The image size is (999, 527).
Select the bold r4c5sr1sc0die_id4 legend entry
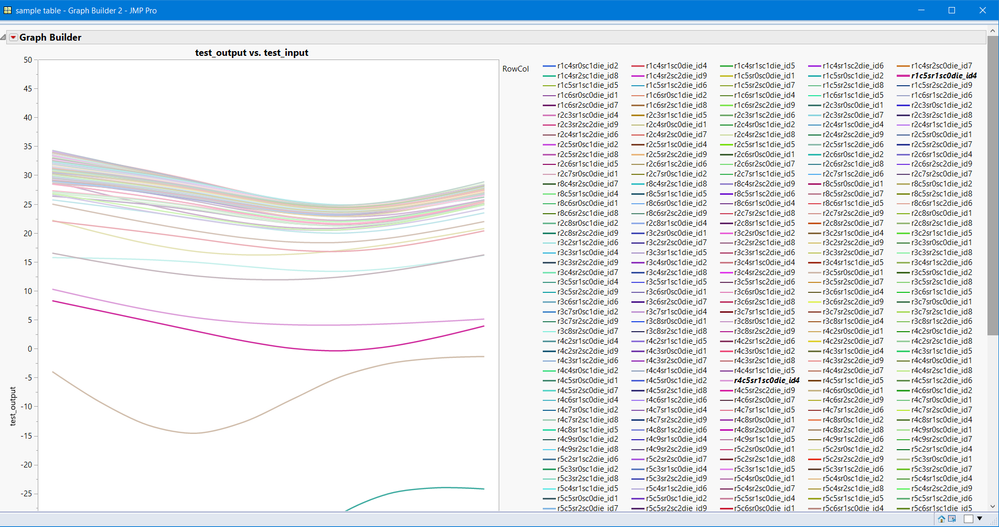pyautogui.click(x=765, y=381)
